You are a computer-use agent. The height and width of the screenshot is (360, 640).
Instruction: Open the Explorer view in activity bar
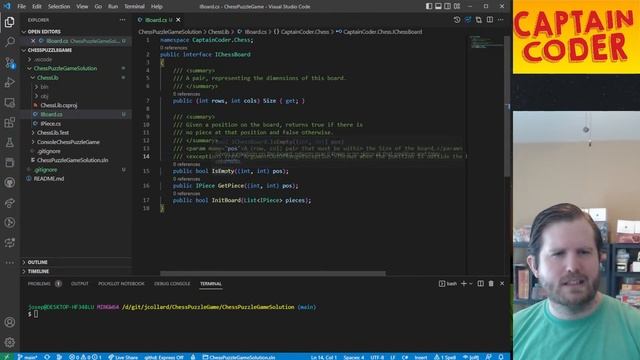click(10, 22)
